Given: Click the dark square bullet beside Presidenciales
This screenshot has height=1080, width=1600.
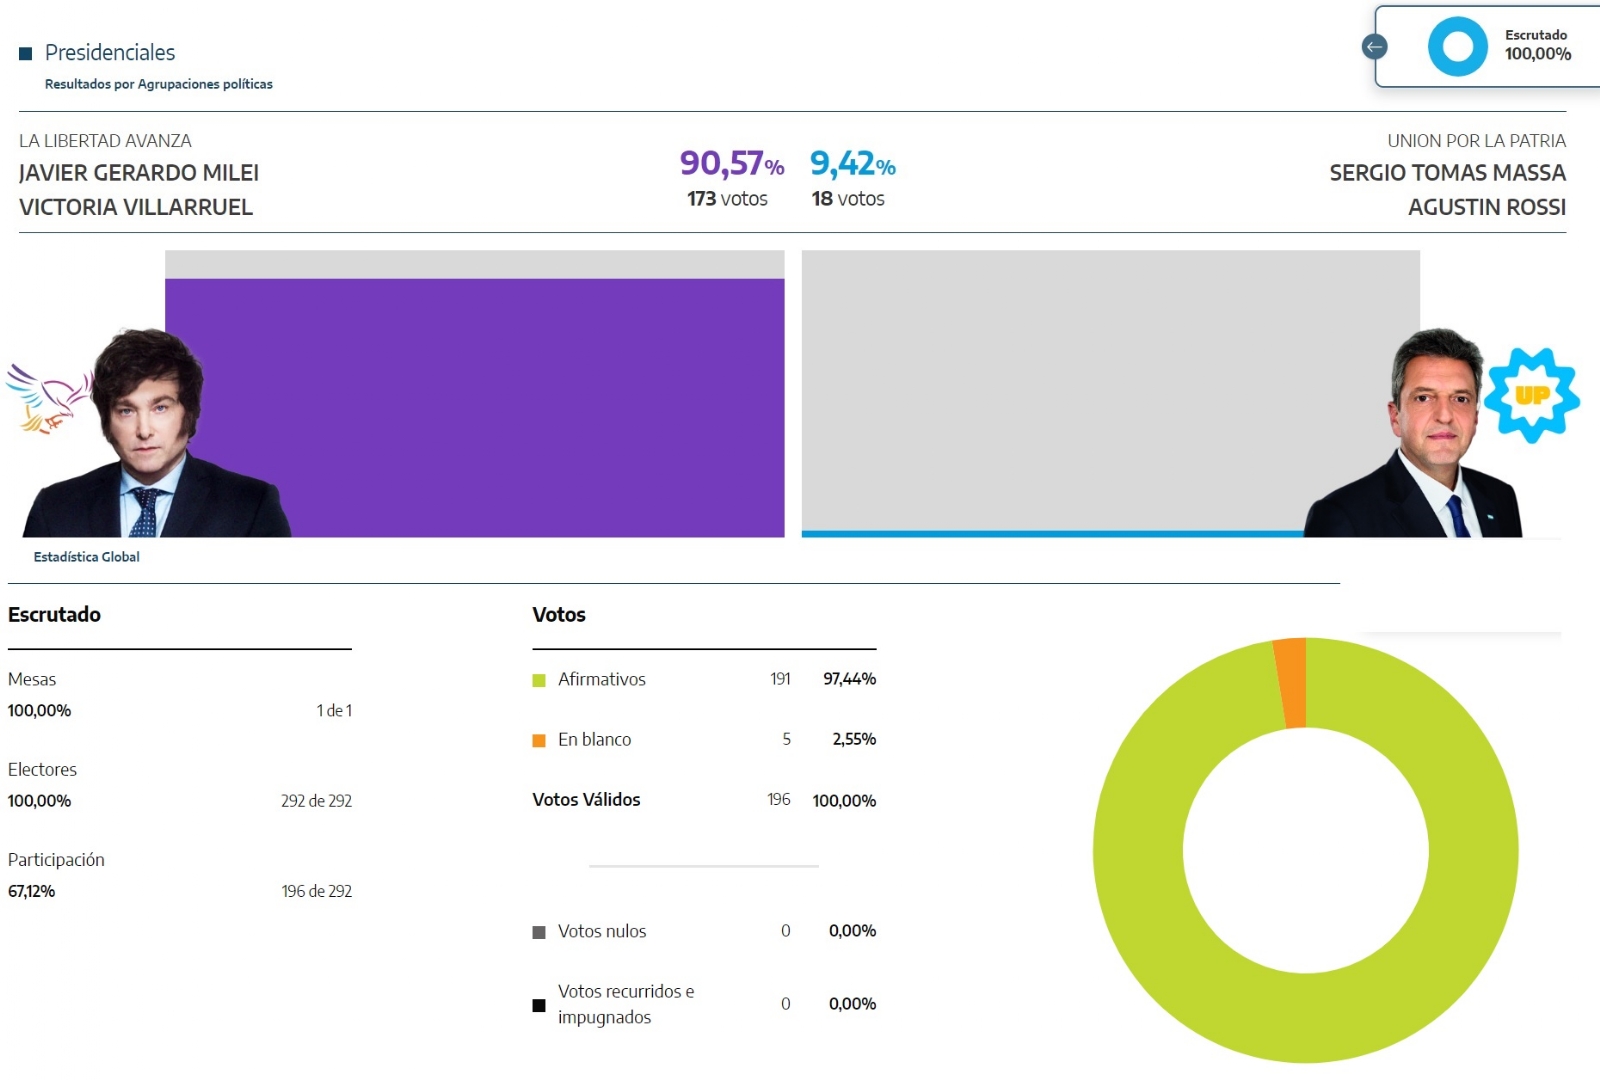Looking at the screenshot, I should [26, 53].
